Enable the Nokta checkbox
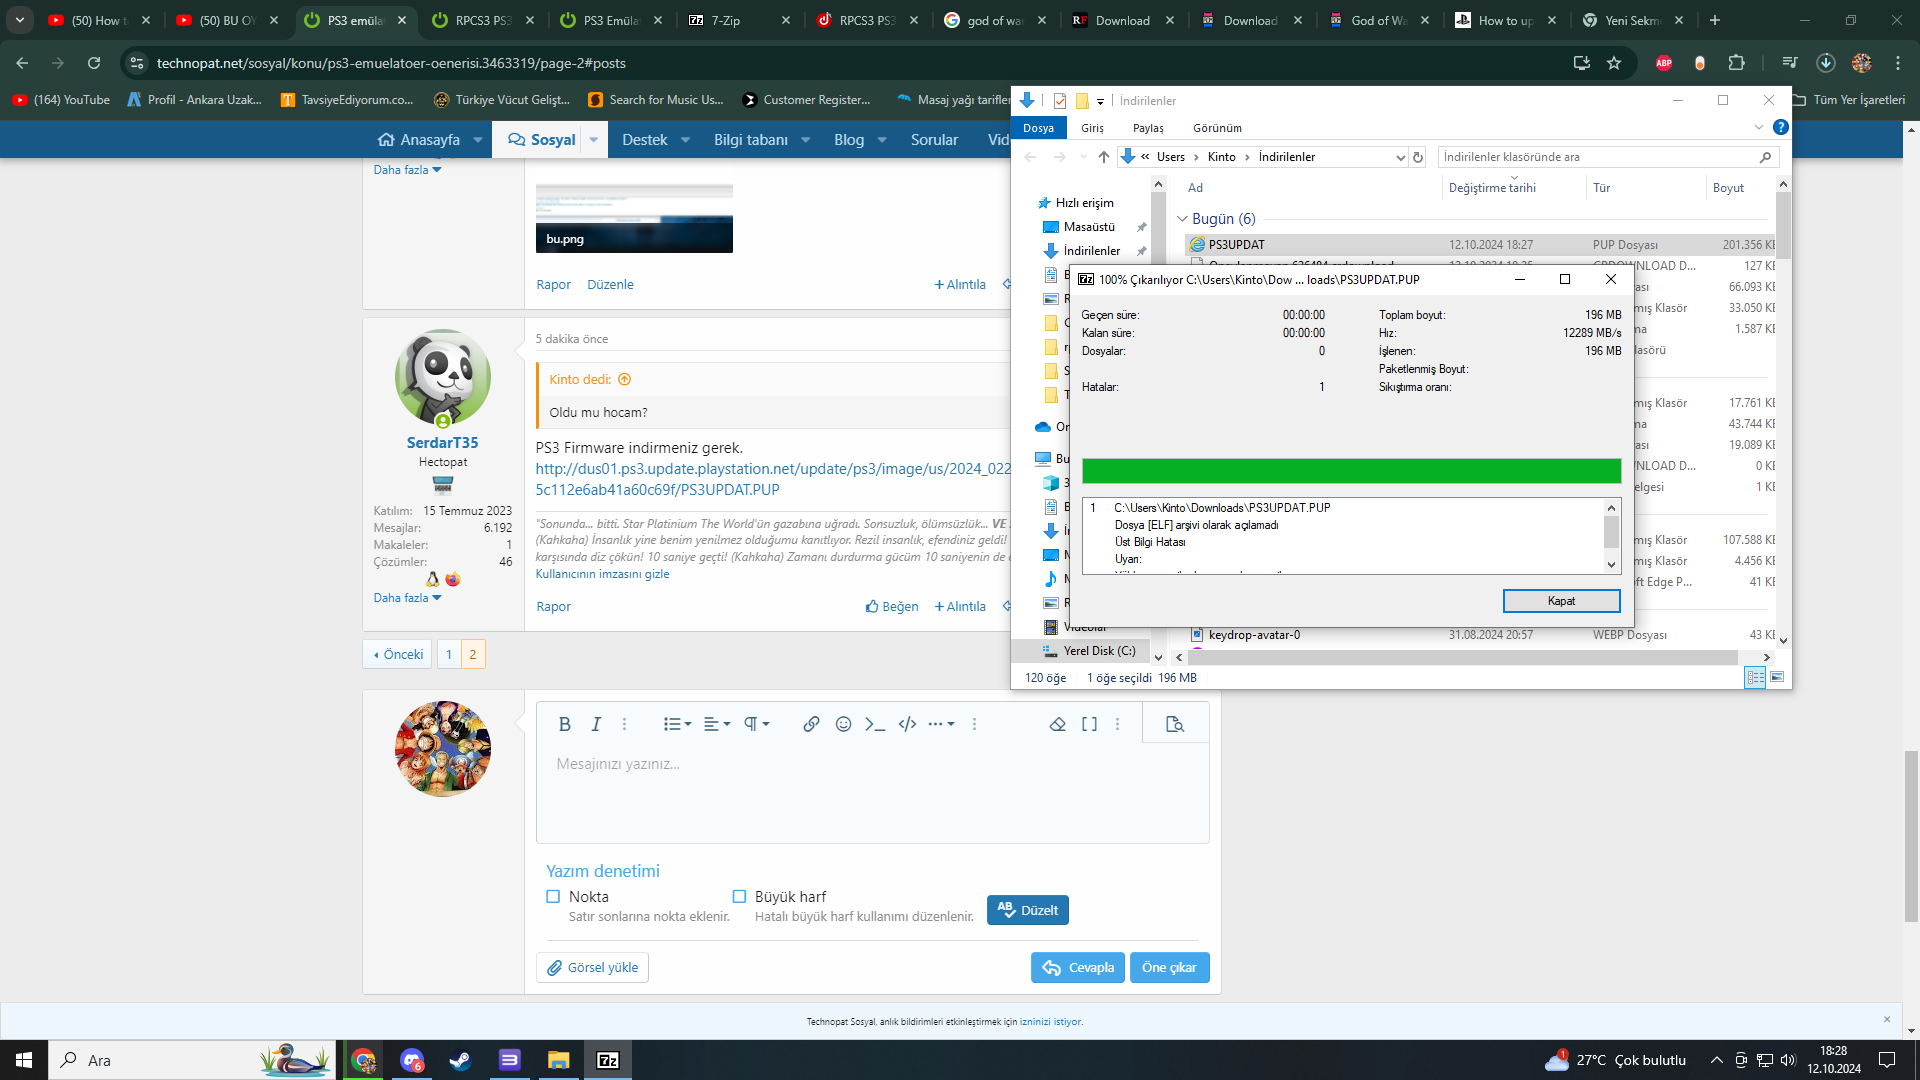This screenshot has height=1080, width=1920. [x=553, y=897]
